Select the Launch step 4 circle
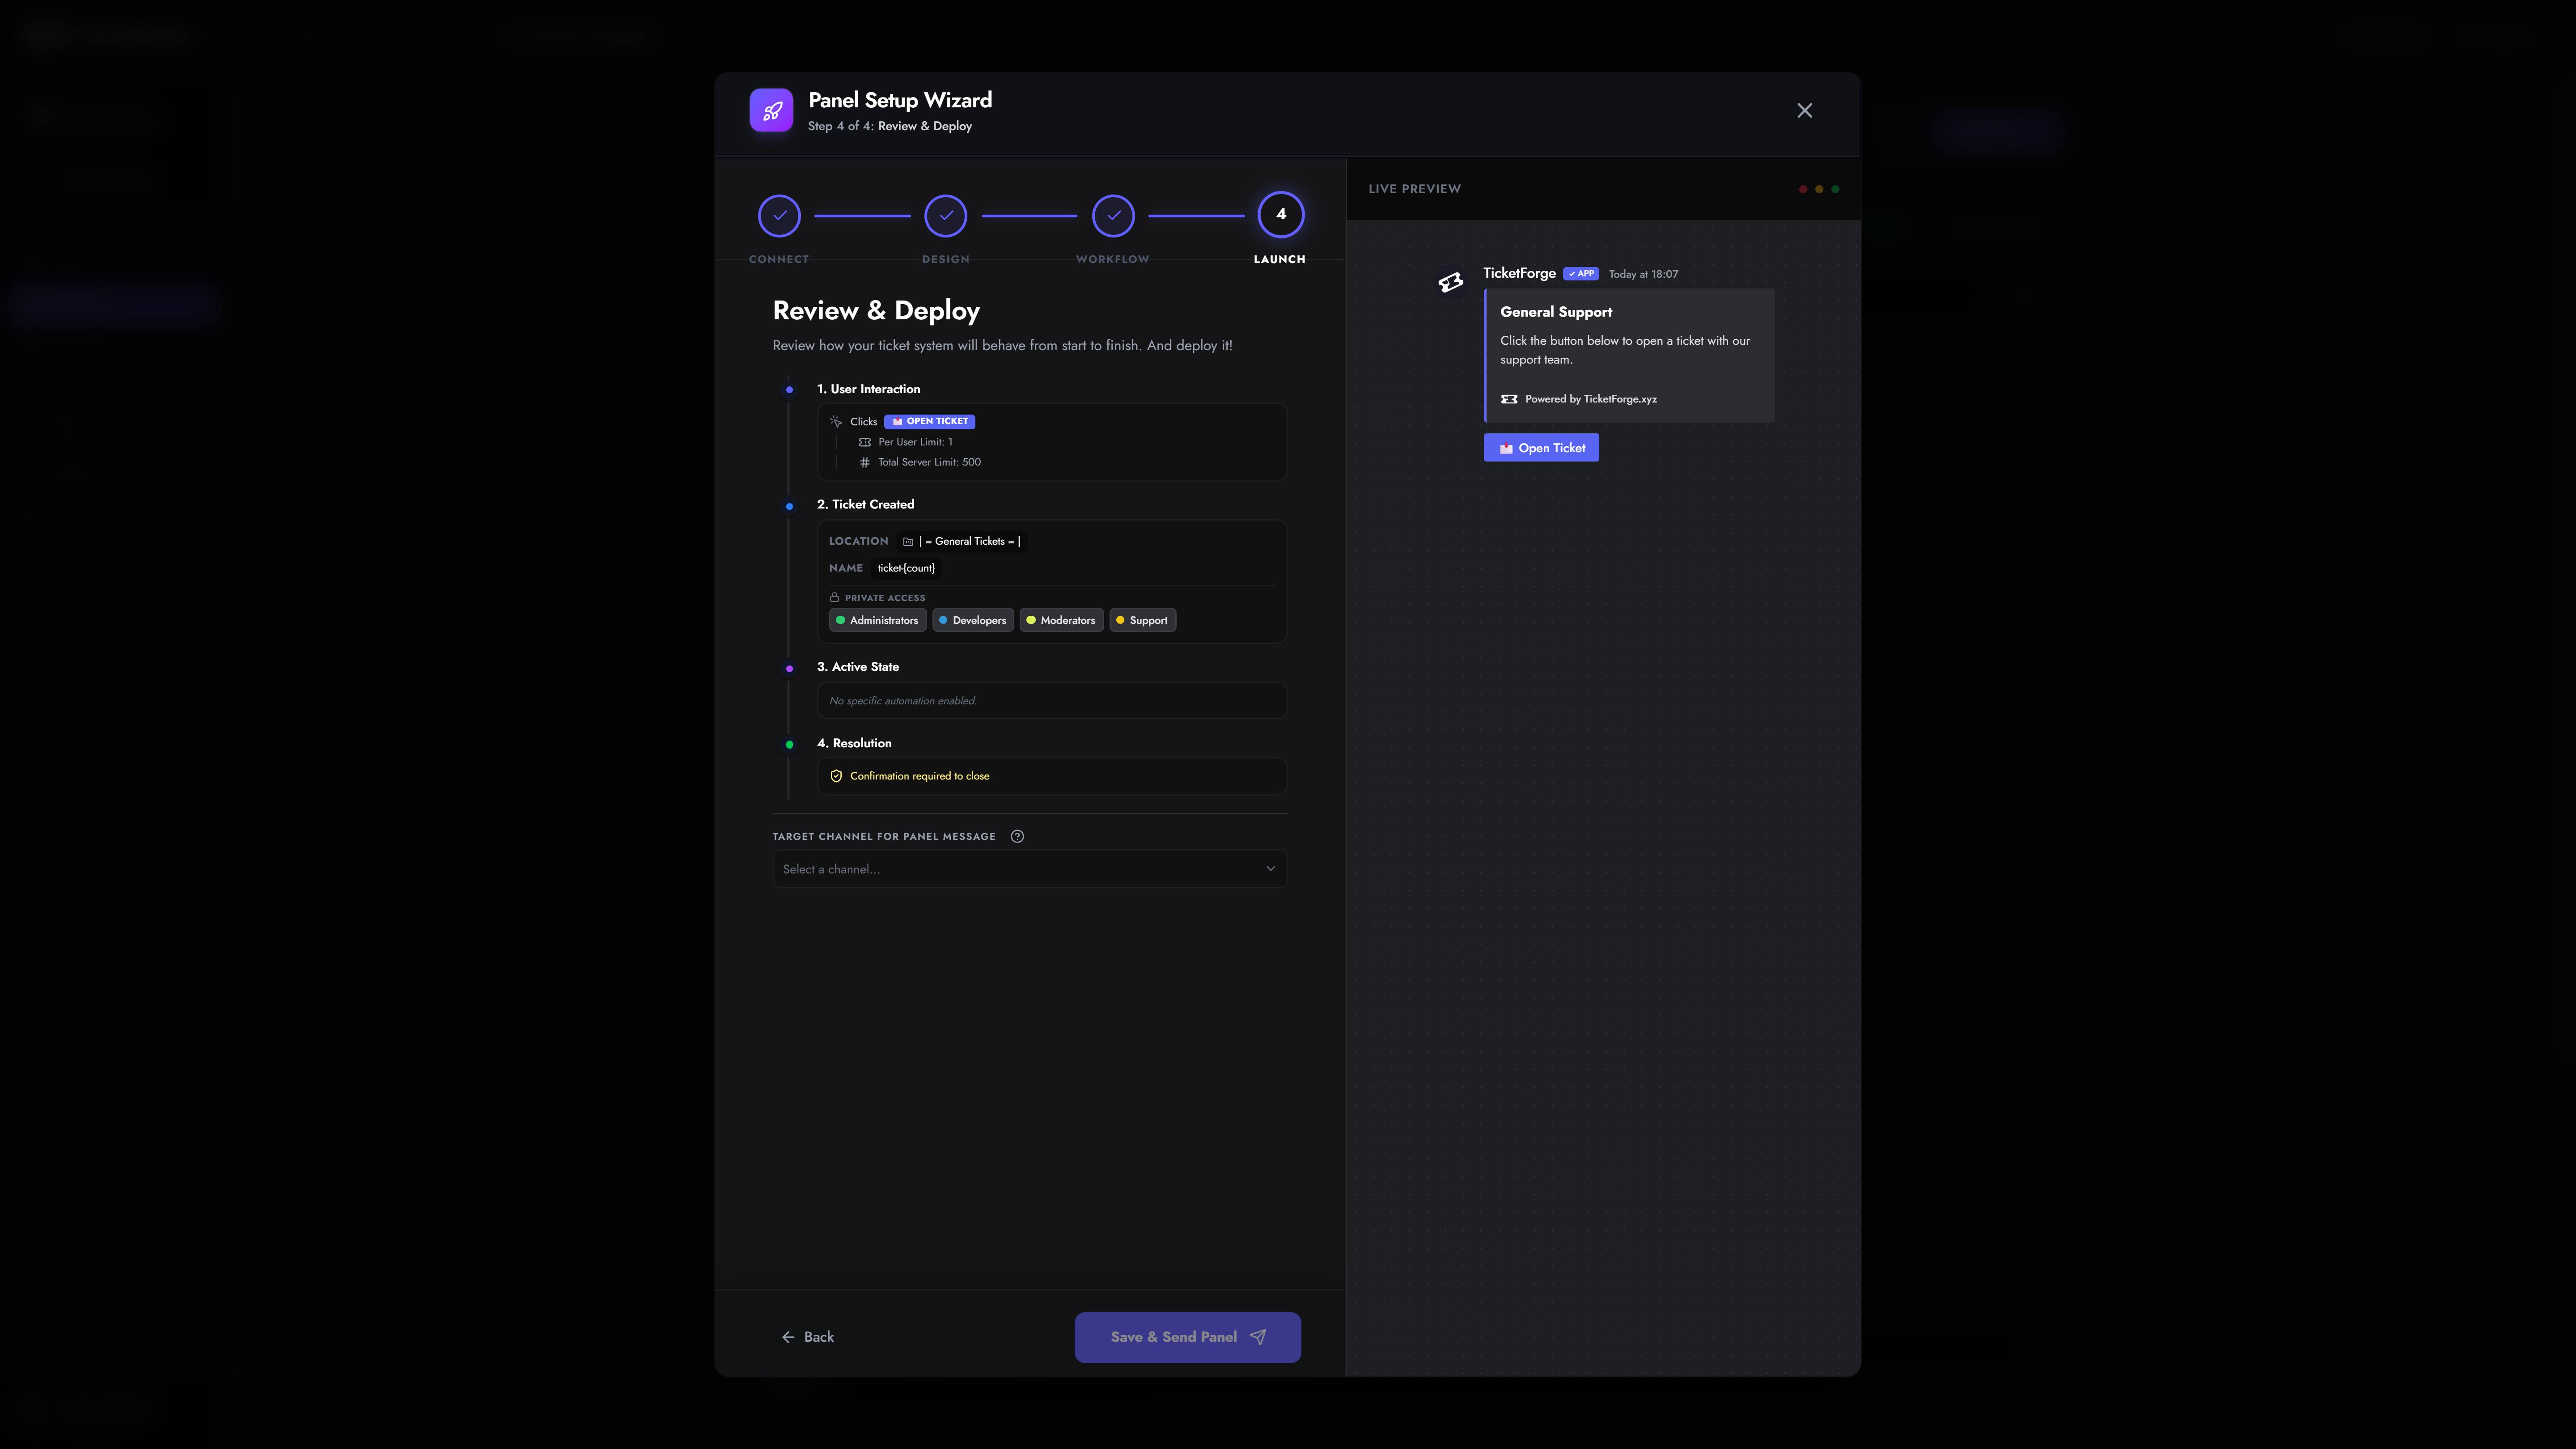 click(x=1281, y=214)
